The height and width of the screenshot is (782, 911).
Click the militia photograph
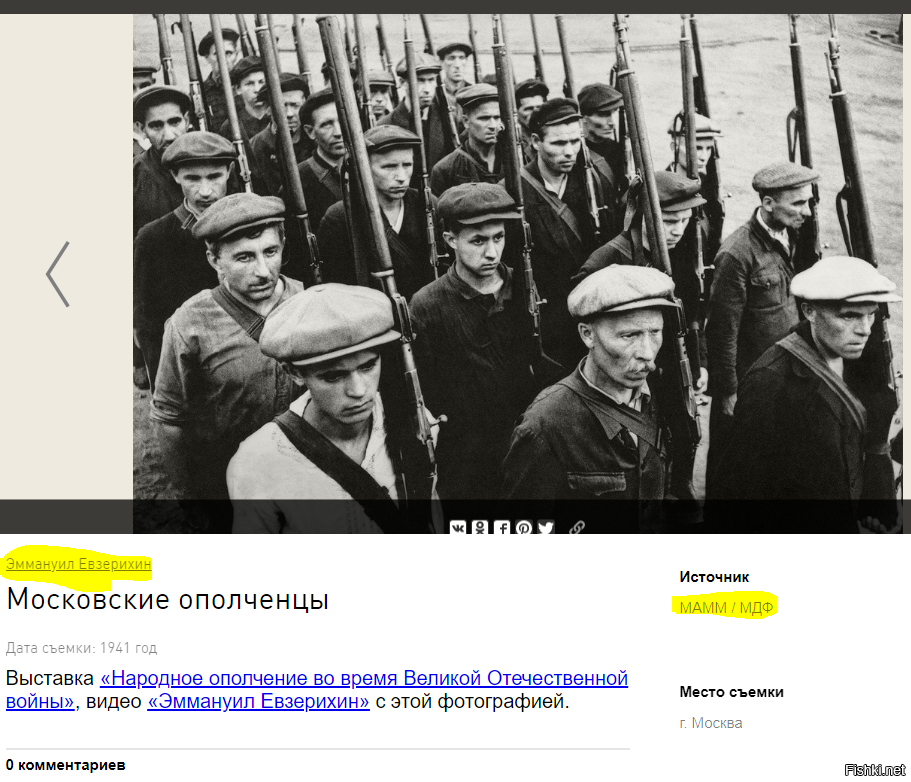[518, 273]
